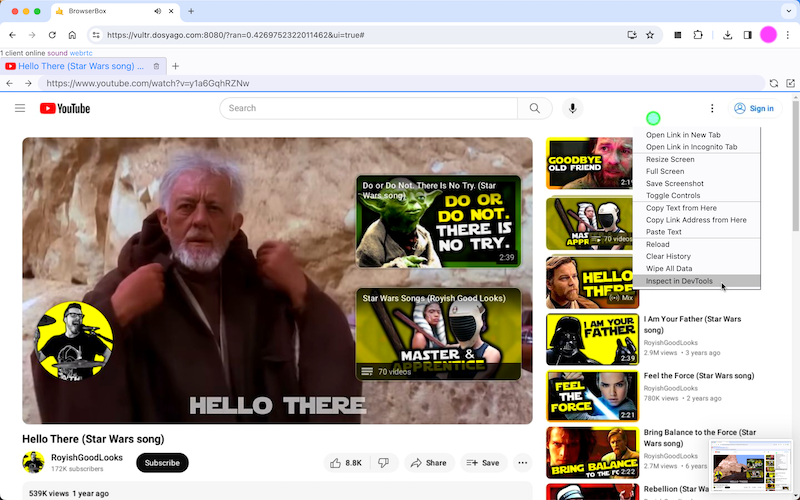This screenshot has height=500, width=800.
Task: Click the YouTube search magnifier button
Action: pyautogui.click(x=535, y=108)
